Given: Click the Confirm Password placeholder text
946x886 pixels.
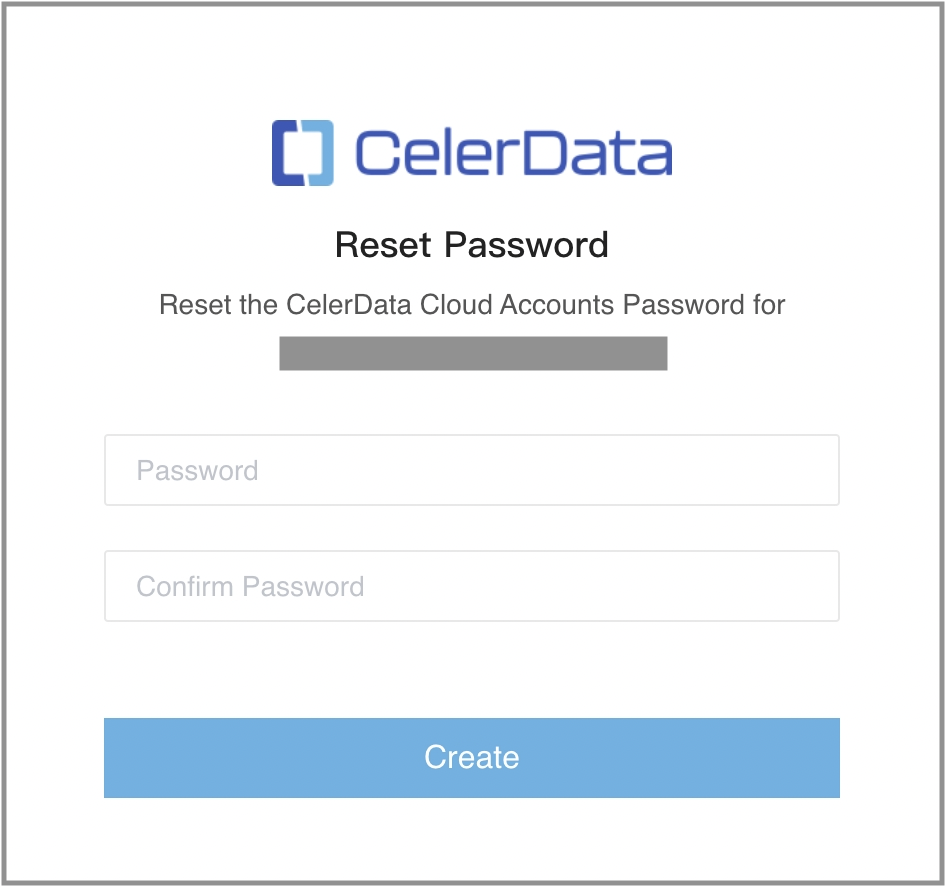Looking at the screenshot, I should 250,586.
